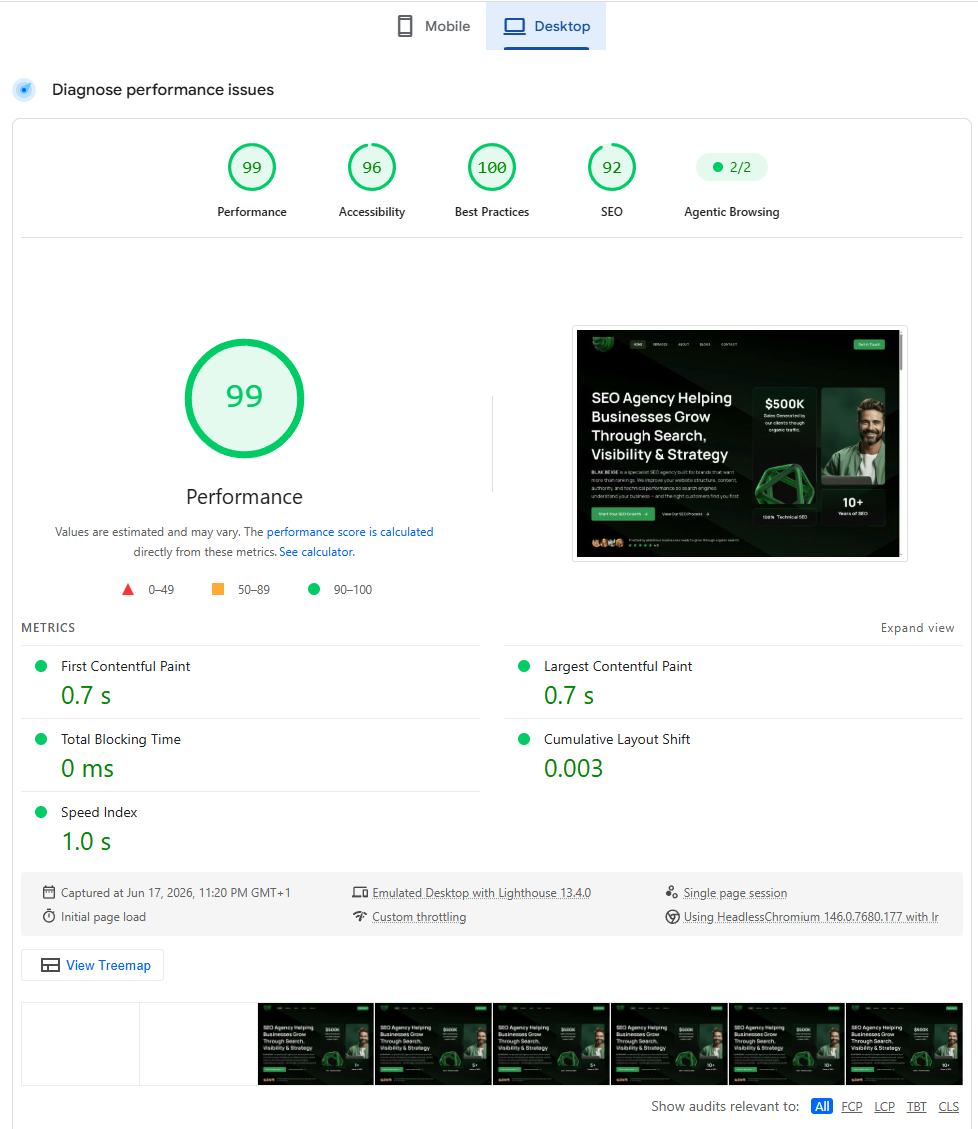Click the Mobile phone icon
This screenshot has width=978, height=1129.
click(405, 26)
